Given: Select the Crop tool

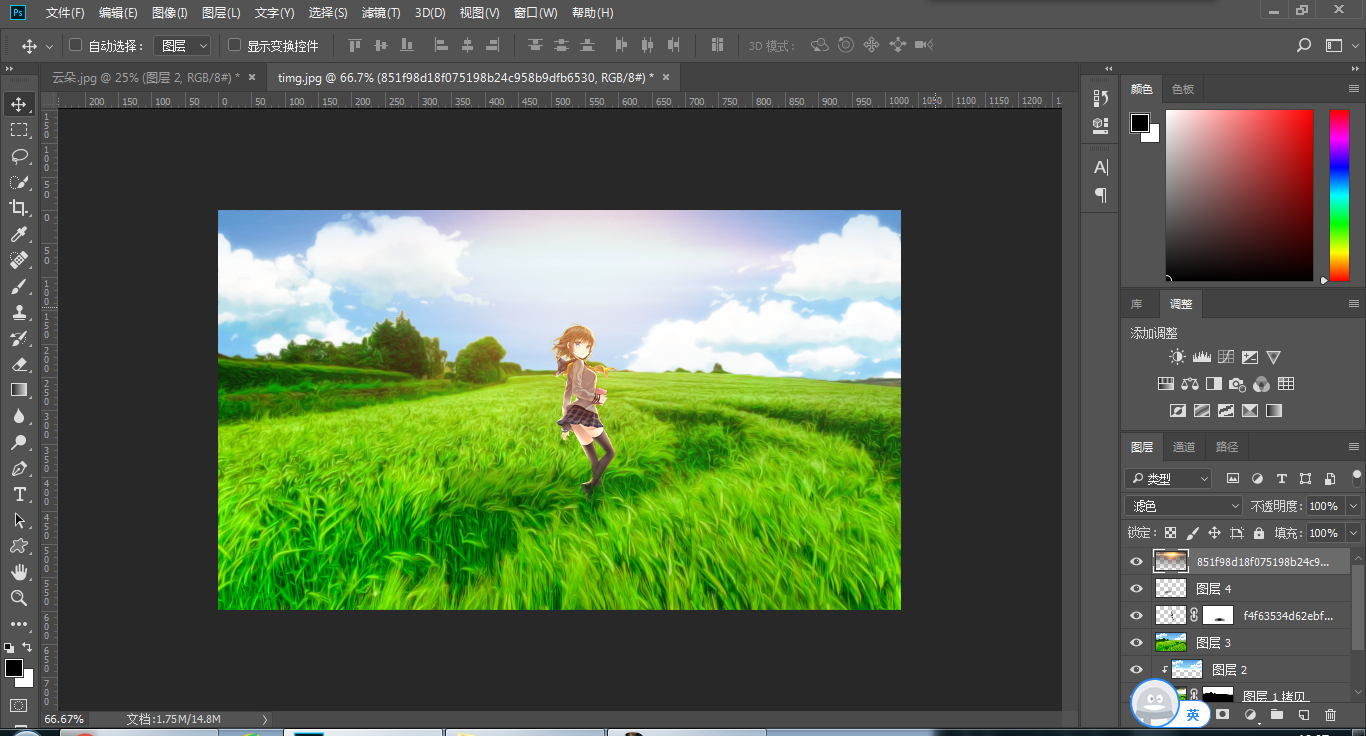Looking at the screenshot, I should [x=19, y=208].
